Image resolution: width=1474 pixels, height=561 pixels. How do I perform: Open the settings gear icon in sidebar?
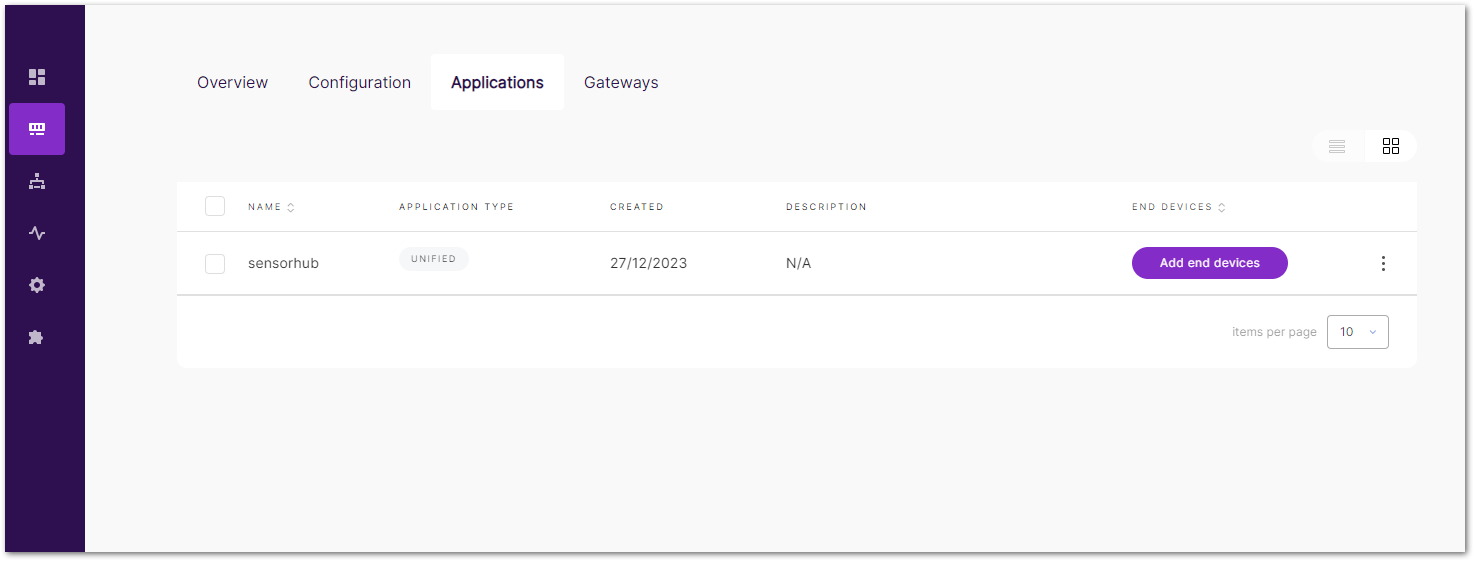pos(37,285)
